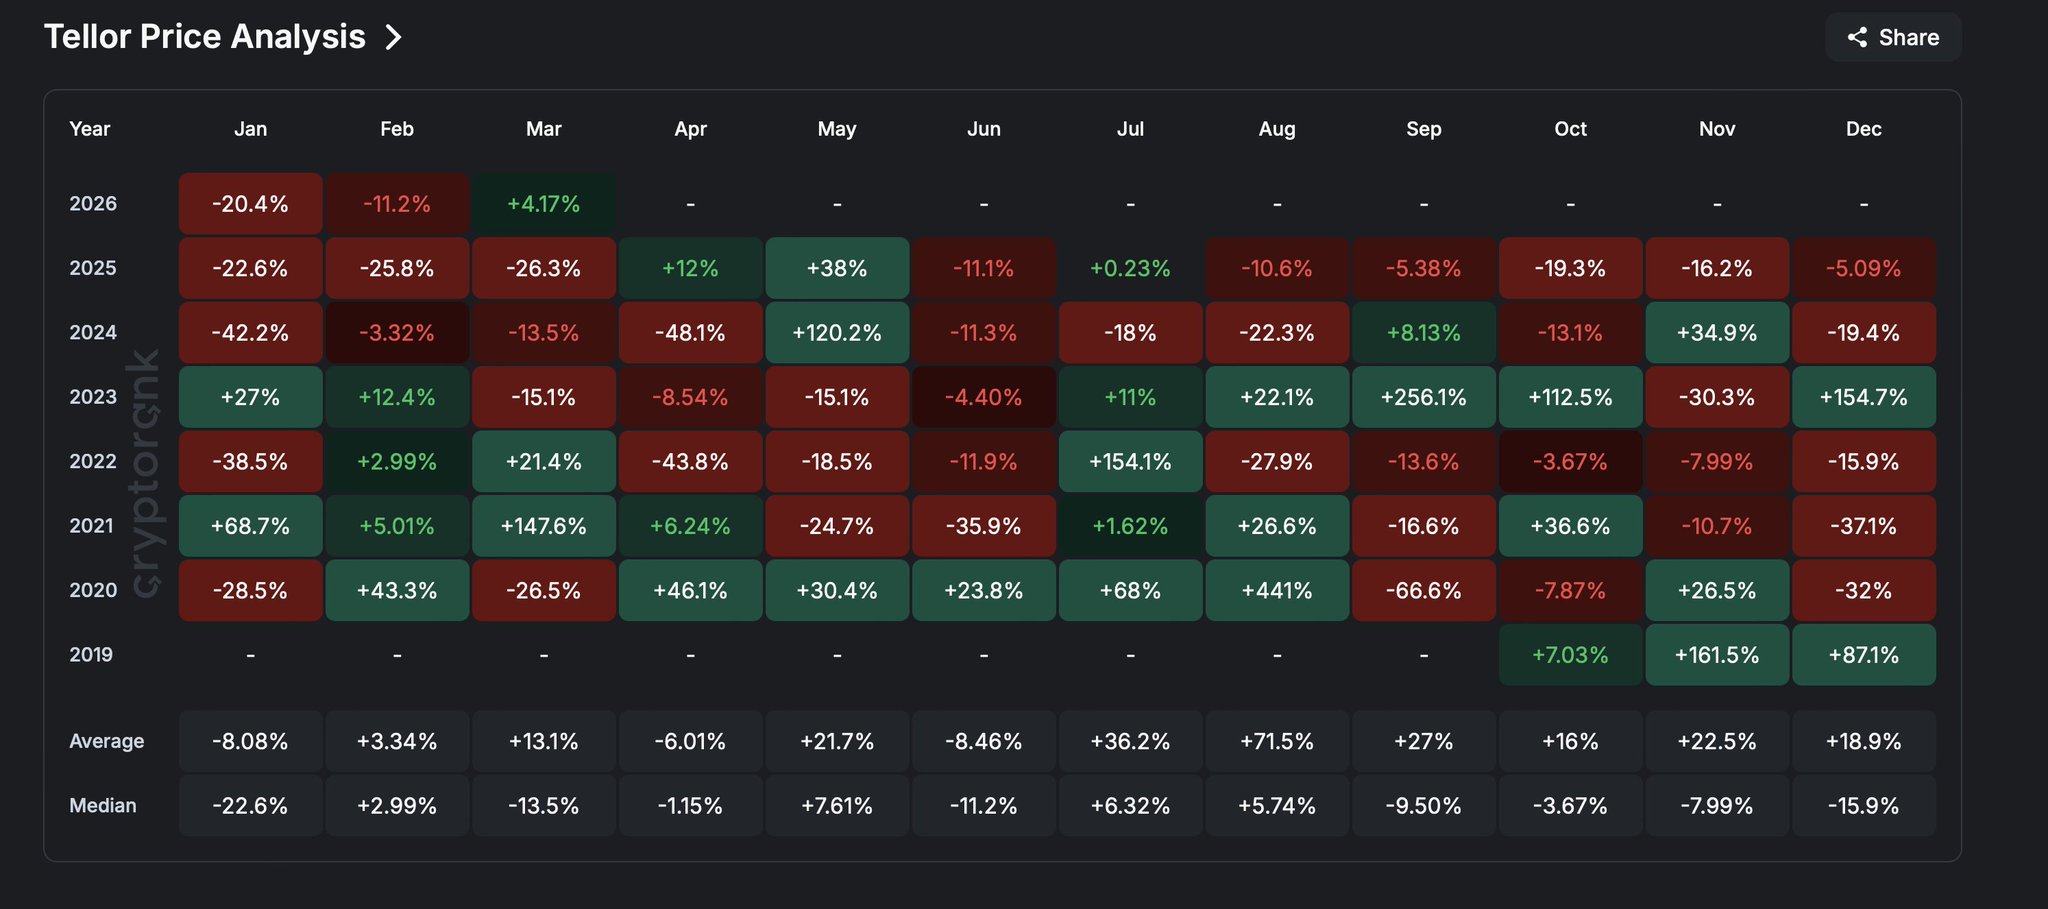Click the September 2023 +256.1% cell

tap(1423, 397)
